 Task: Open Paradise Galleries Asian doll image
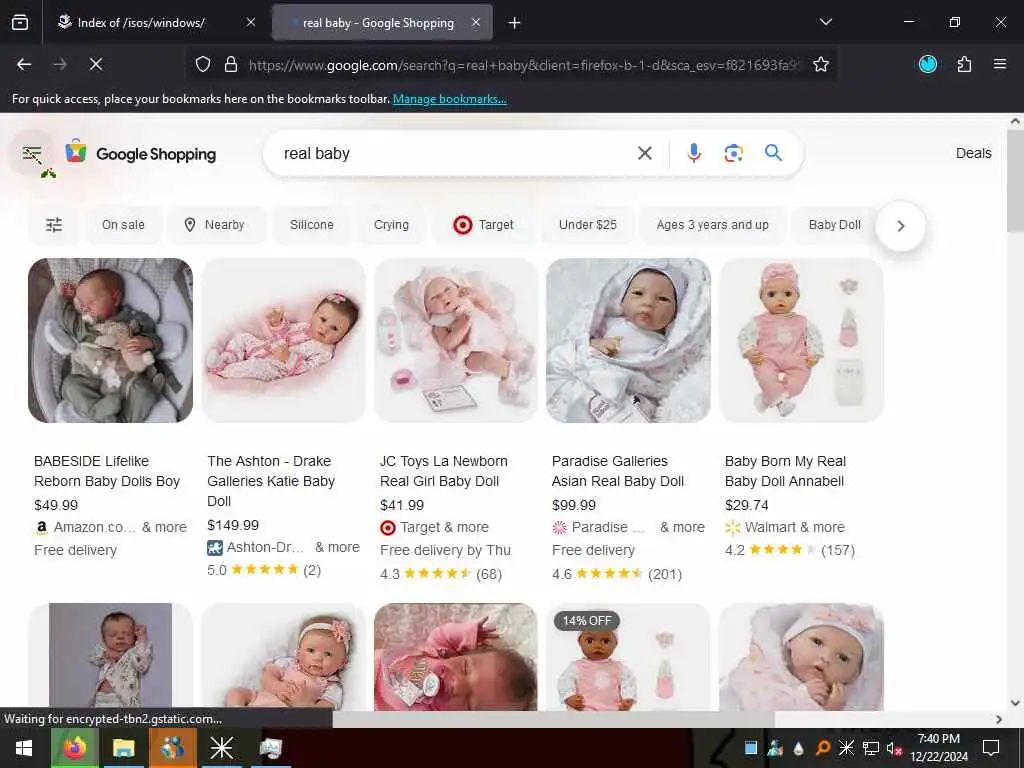(628, 340)
